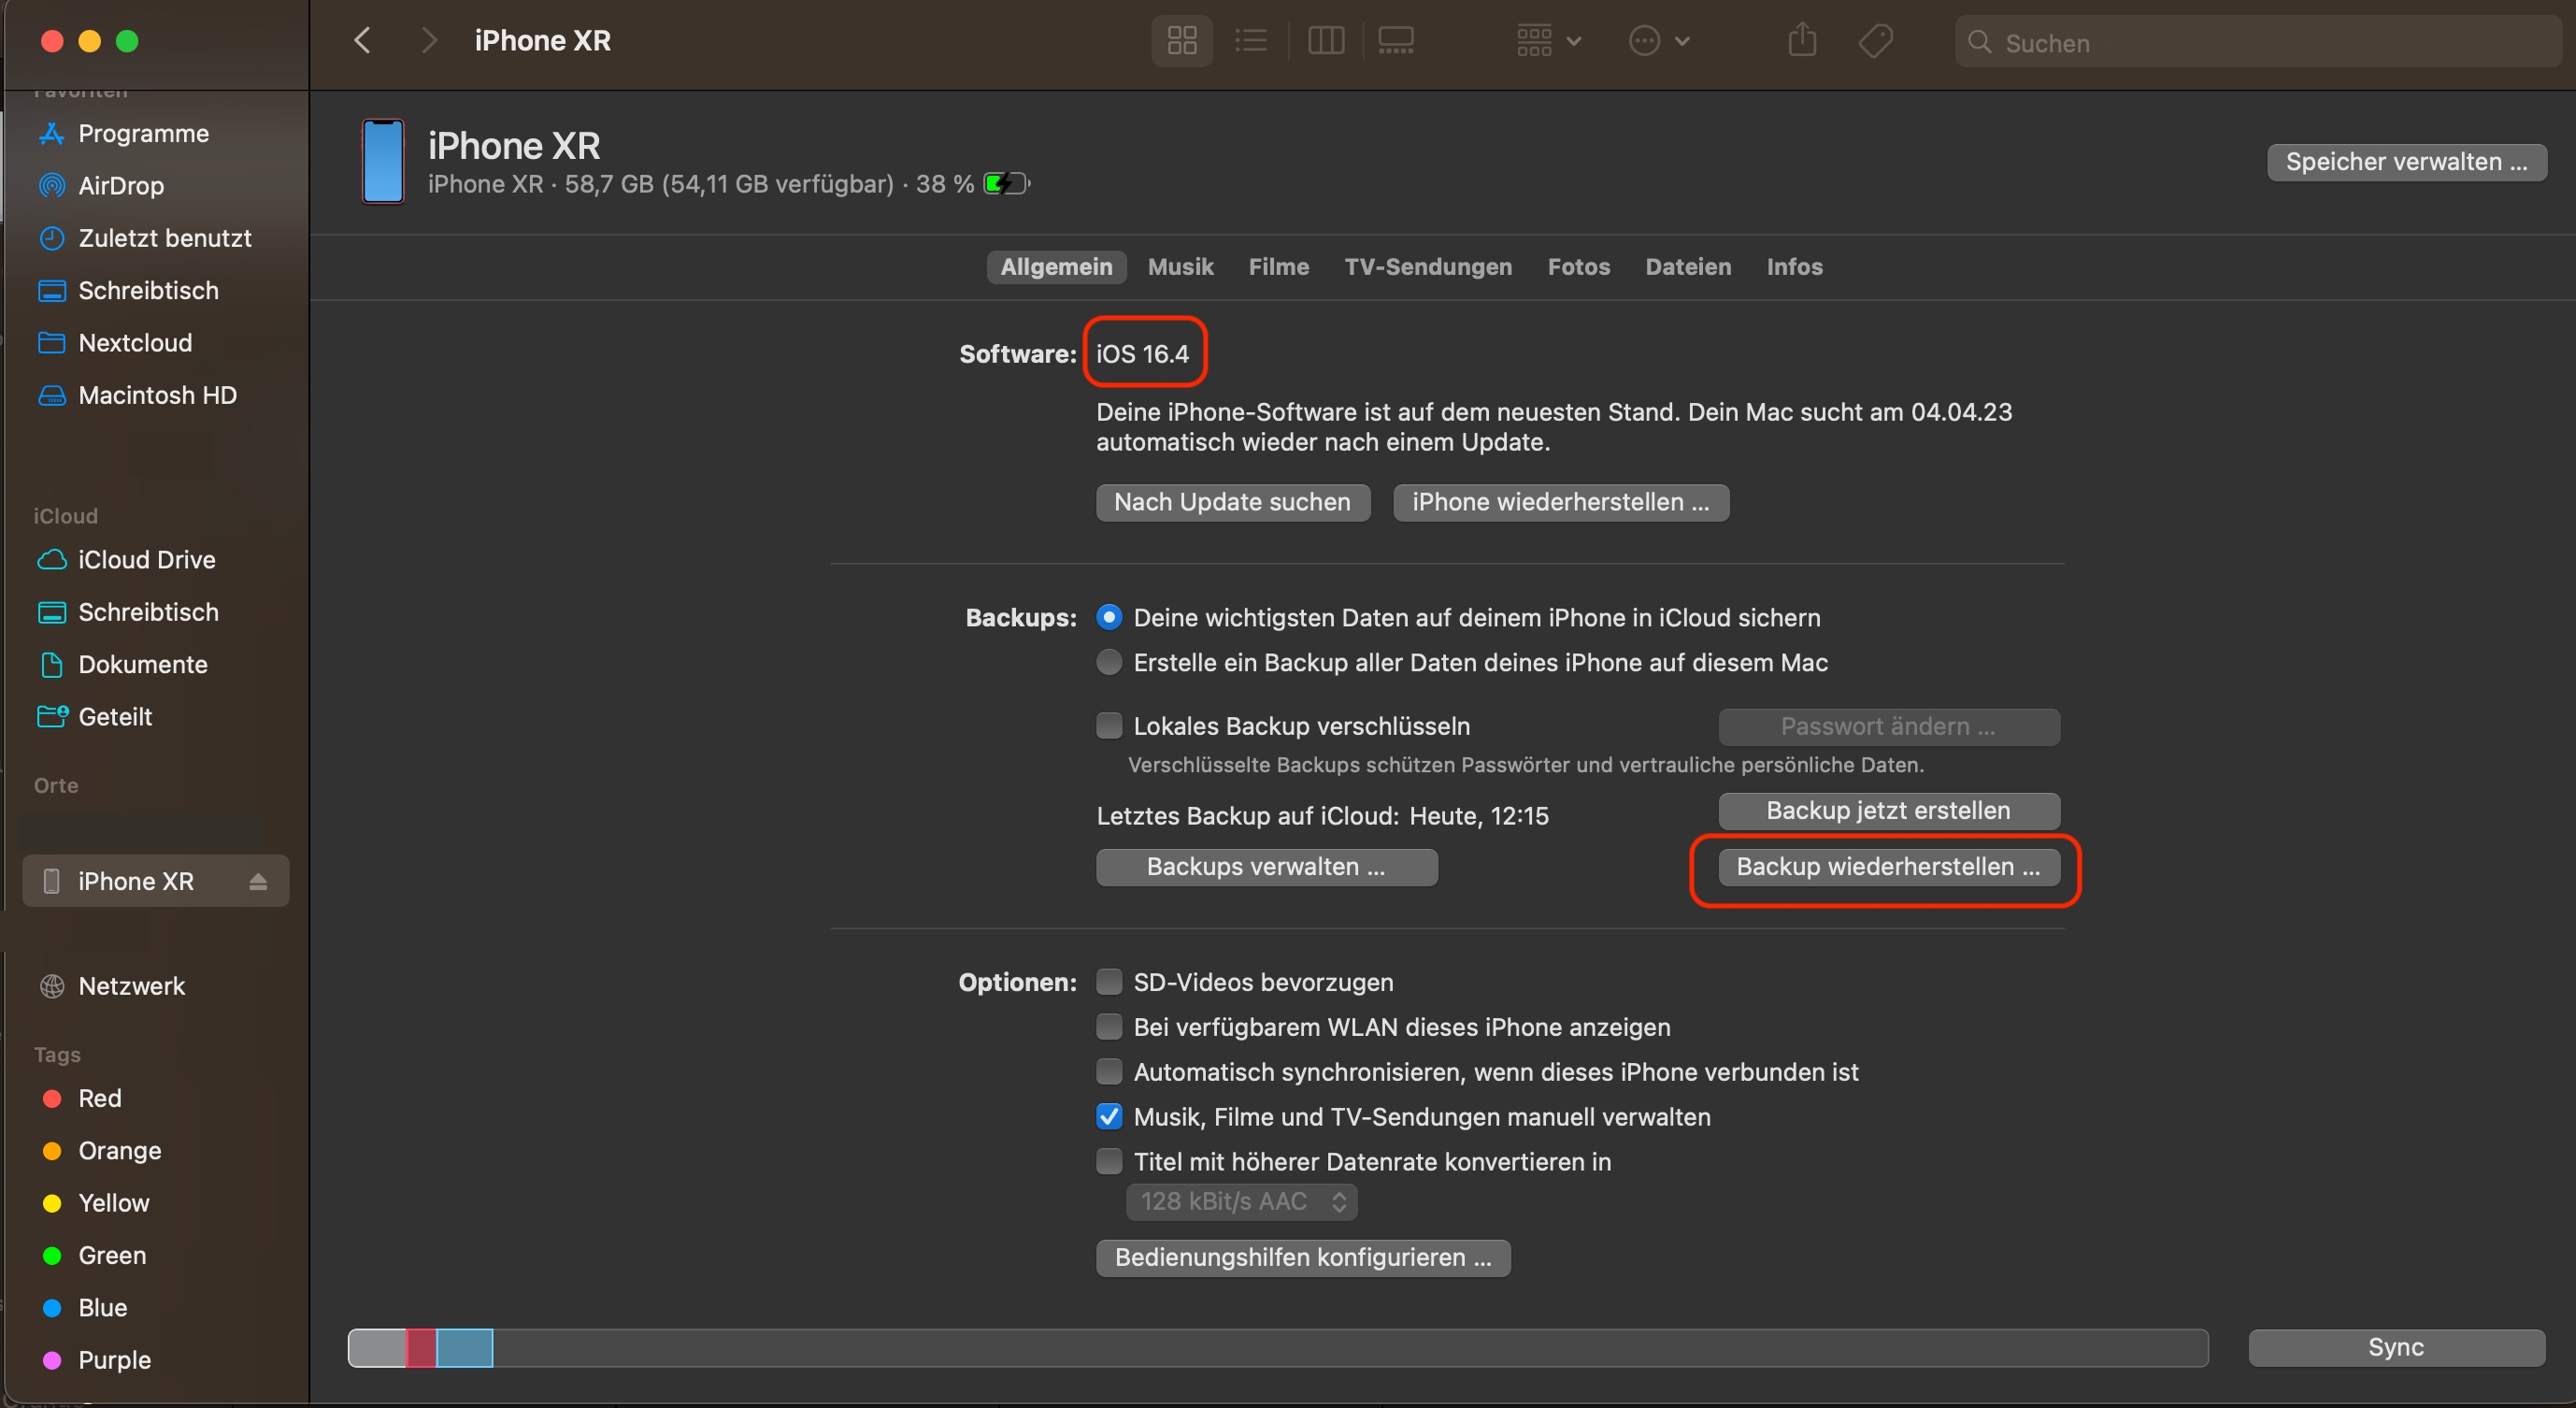
Task: Open the 128 kBit/s AAC bitrate dropdown
Action: pos(1241,1201)
